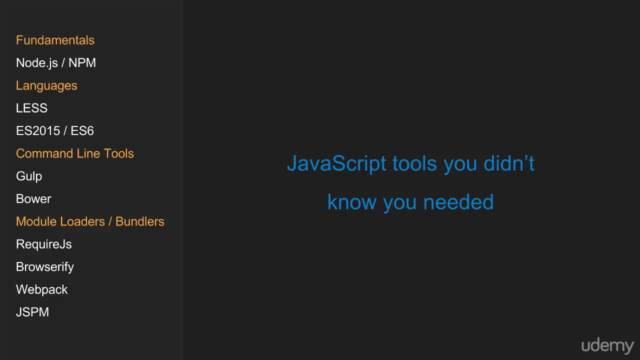This screenshot has height=360, width=640.
Task: Choose the LESS list item
Action: click(32, 108)
